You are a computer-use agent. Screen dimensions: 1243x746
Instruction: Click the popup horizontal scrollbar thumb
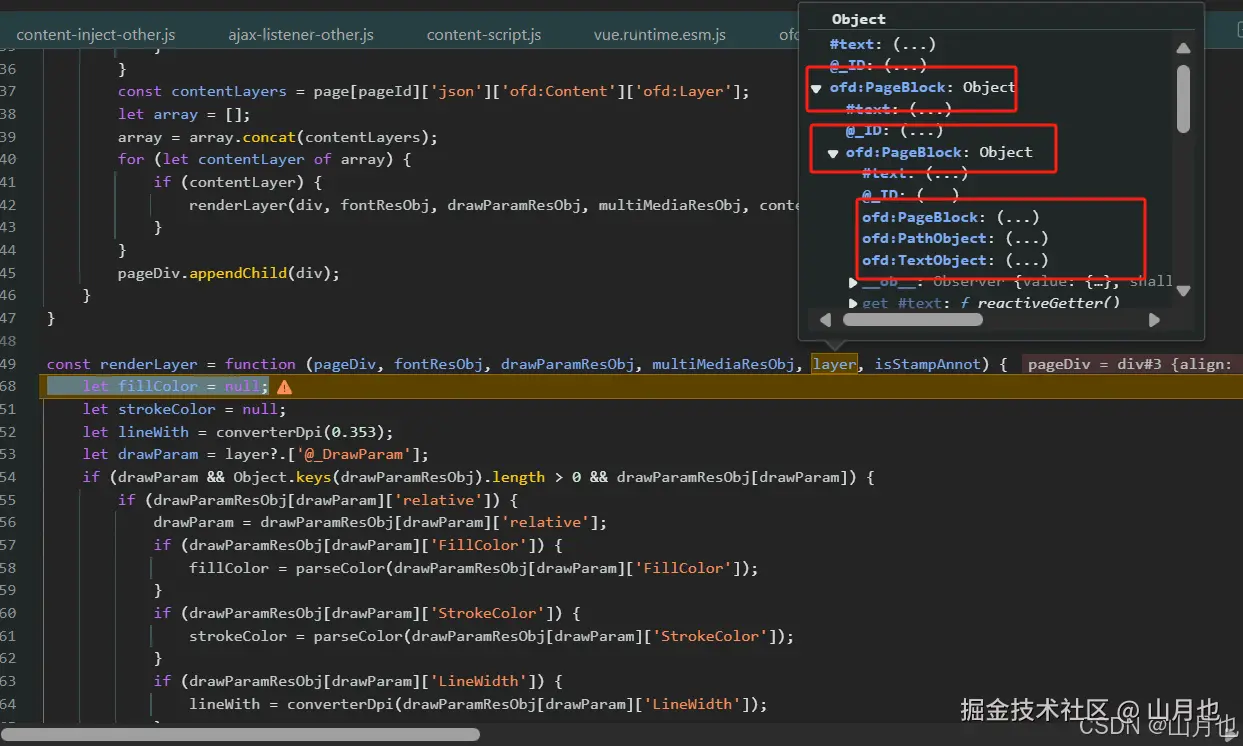point(913,320)
